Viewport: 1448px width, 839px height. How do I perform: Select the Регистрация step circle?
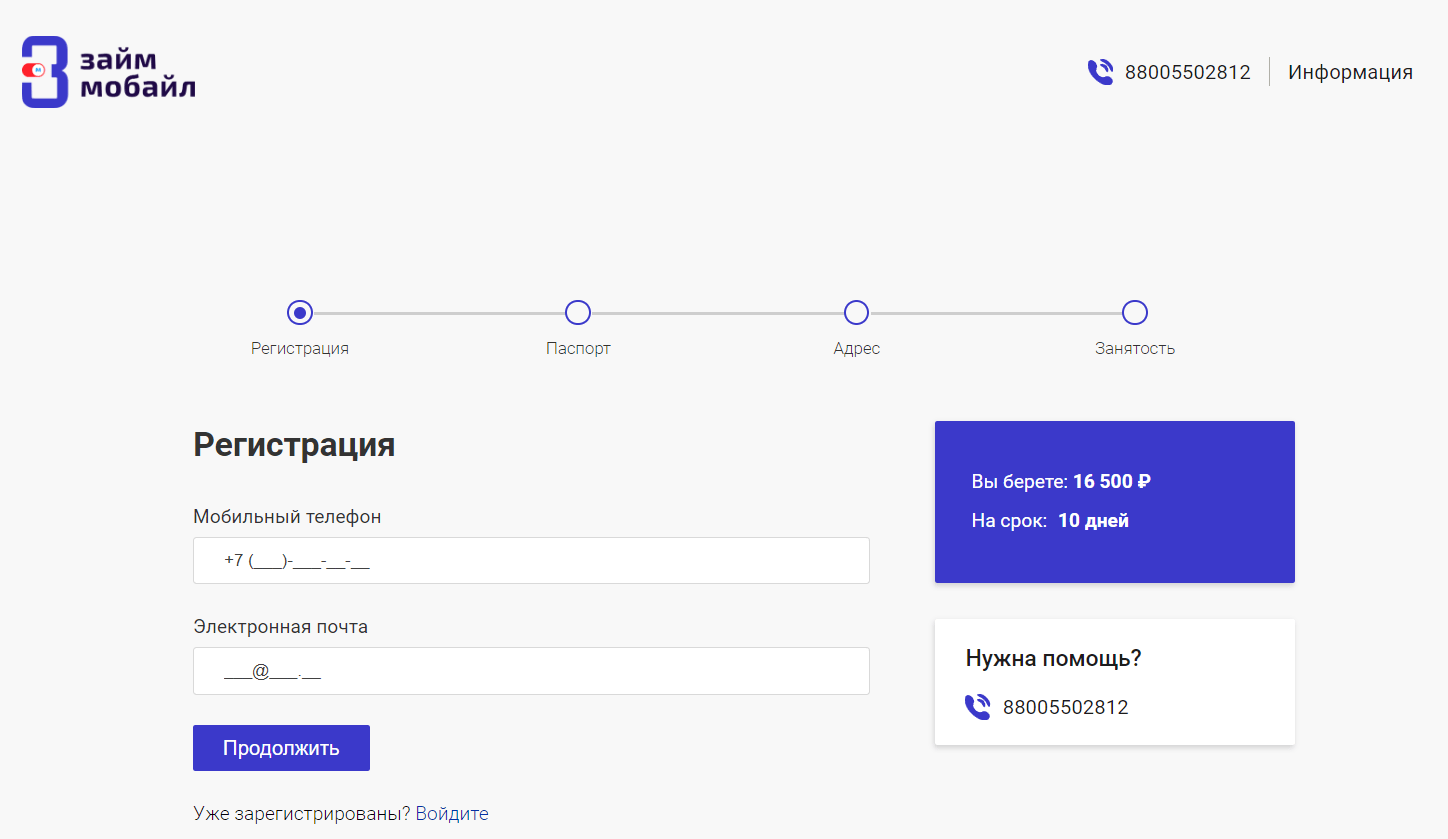300,313
